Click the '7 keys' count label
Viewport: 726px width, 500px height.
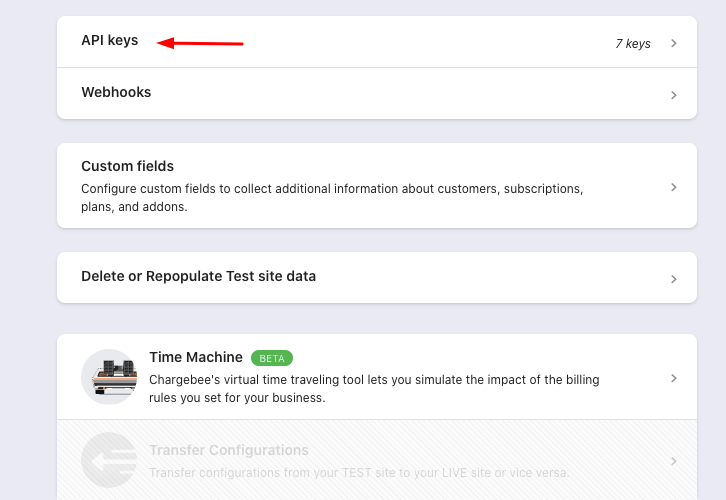632,44
